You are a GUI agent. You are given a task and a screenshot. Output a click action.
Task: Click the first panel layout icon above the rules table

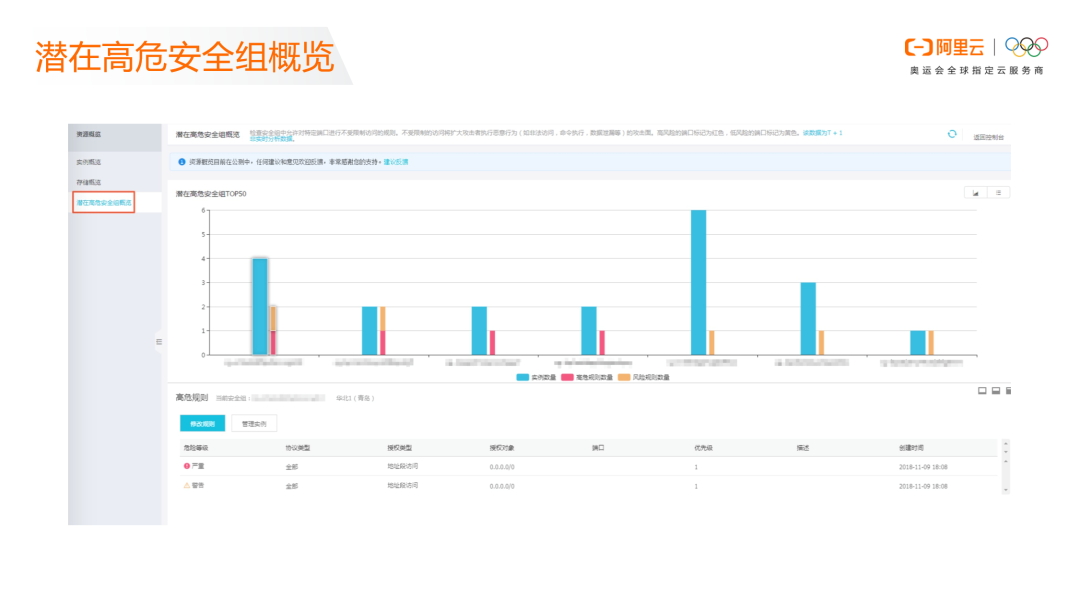982,391
